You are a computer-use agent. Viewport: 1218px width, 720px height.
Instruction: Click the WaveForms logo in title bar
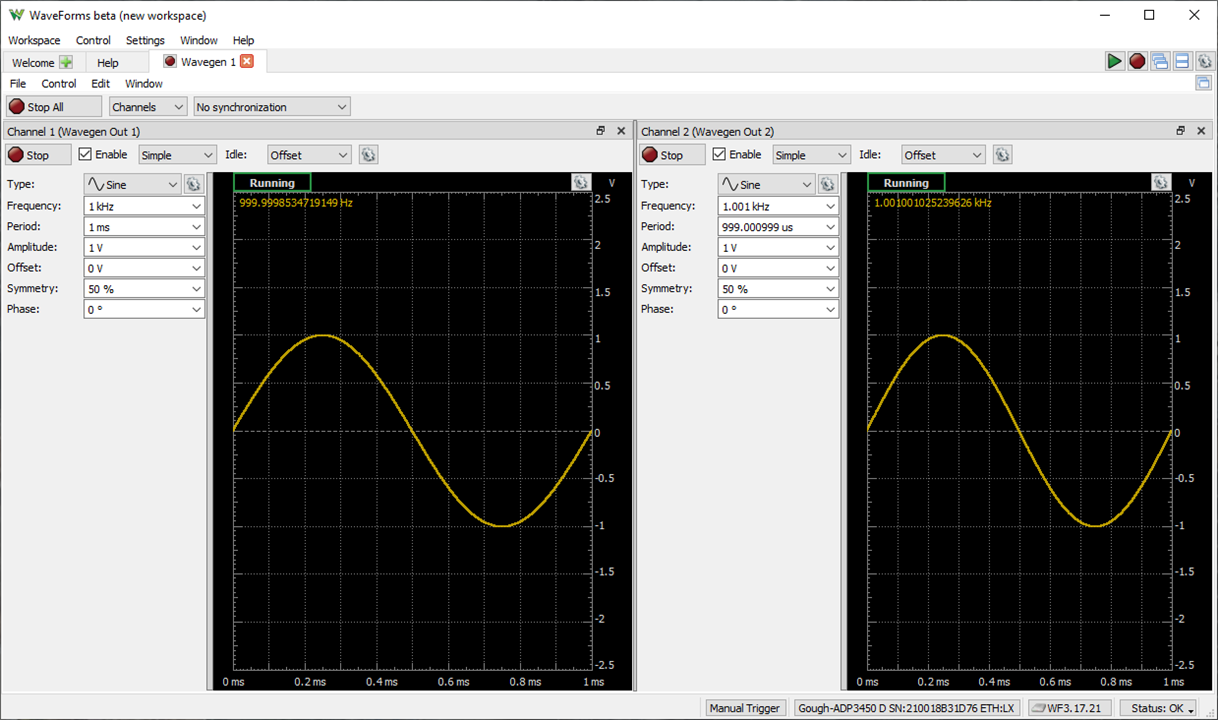pyautogui.click(x=16, y=15)
